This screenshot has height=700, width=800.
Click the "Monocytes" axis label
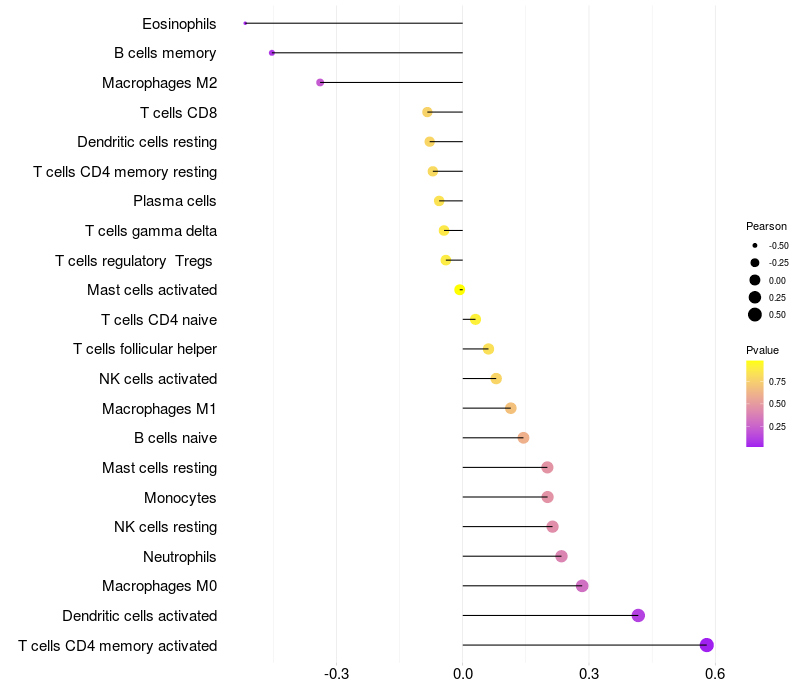click(180, 497)
